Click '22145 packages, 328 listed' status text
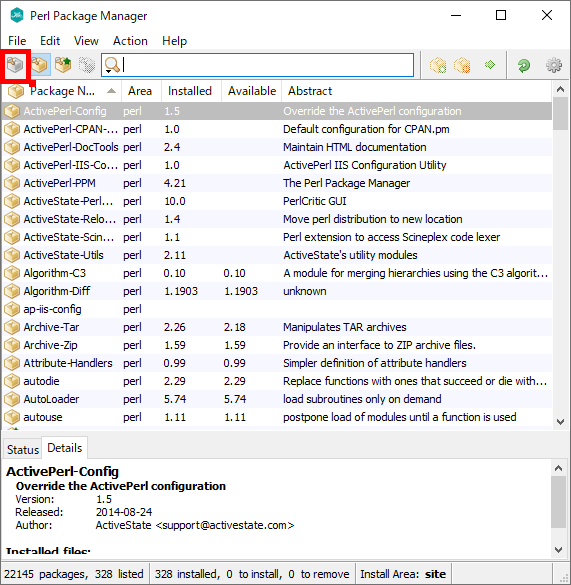The image size is (571, 585). click(x=74, y=574)
